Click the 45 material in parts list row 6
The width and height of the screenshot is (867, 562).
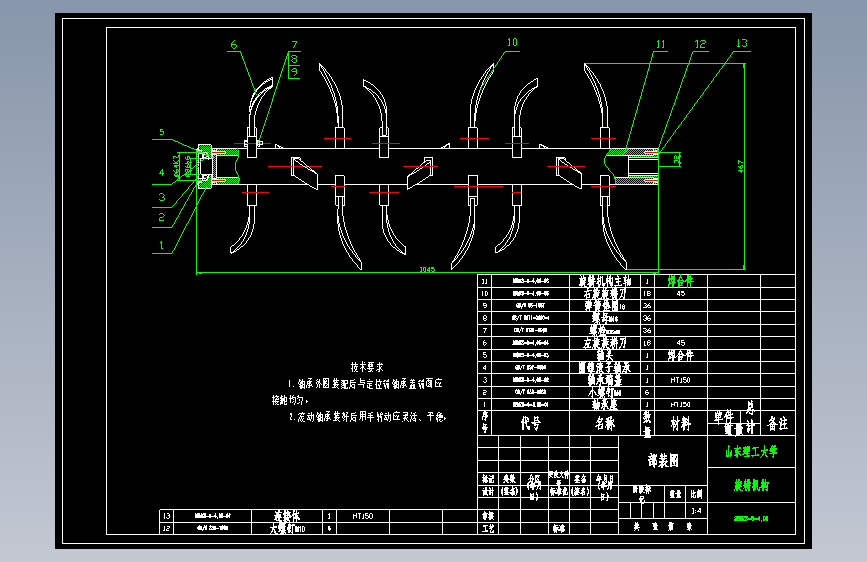[681, 342]
